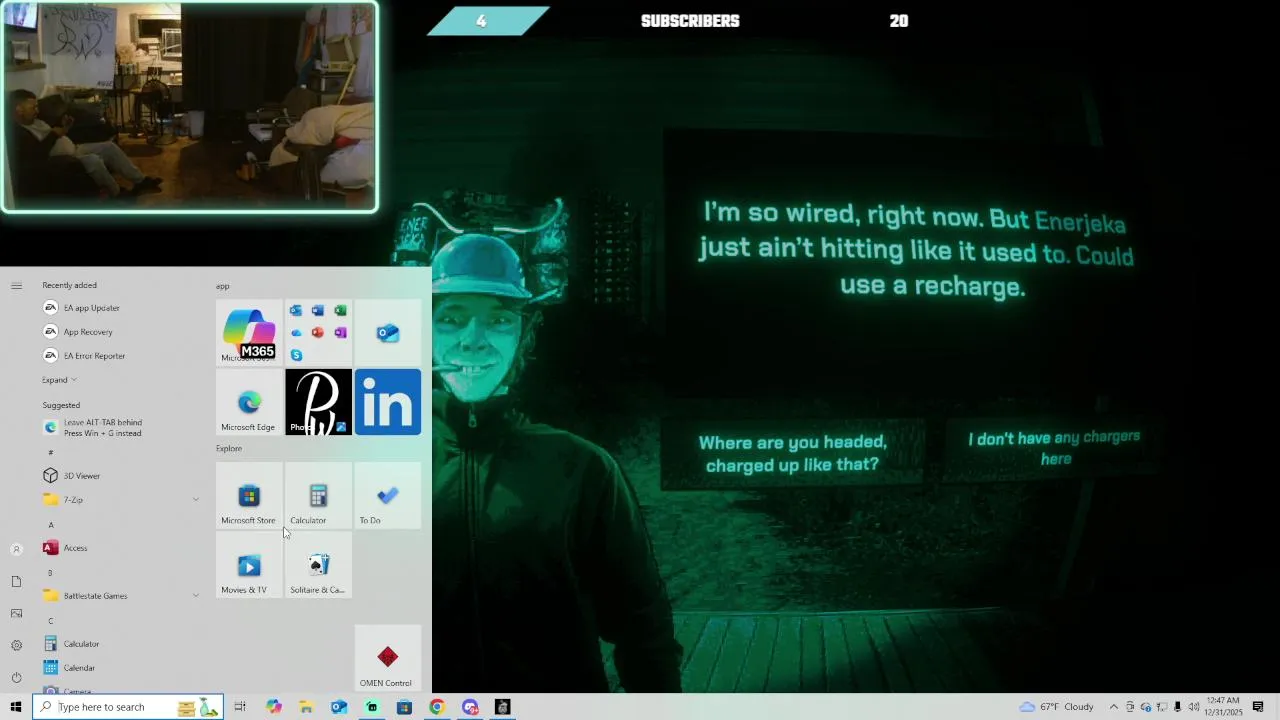Open Microsoft Store on the taskbar
The height and width of the screenshot is (720, 1280).
(x=404, y=707)
